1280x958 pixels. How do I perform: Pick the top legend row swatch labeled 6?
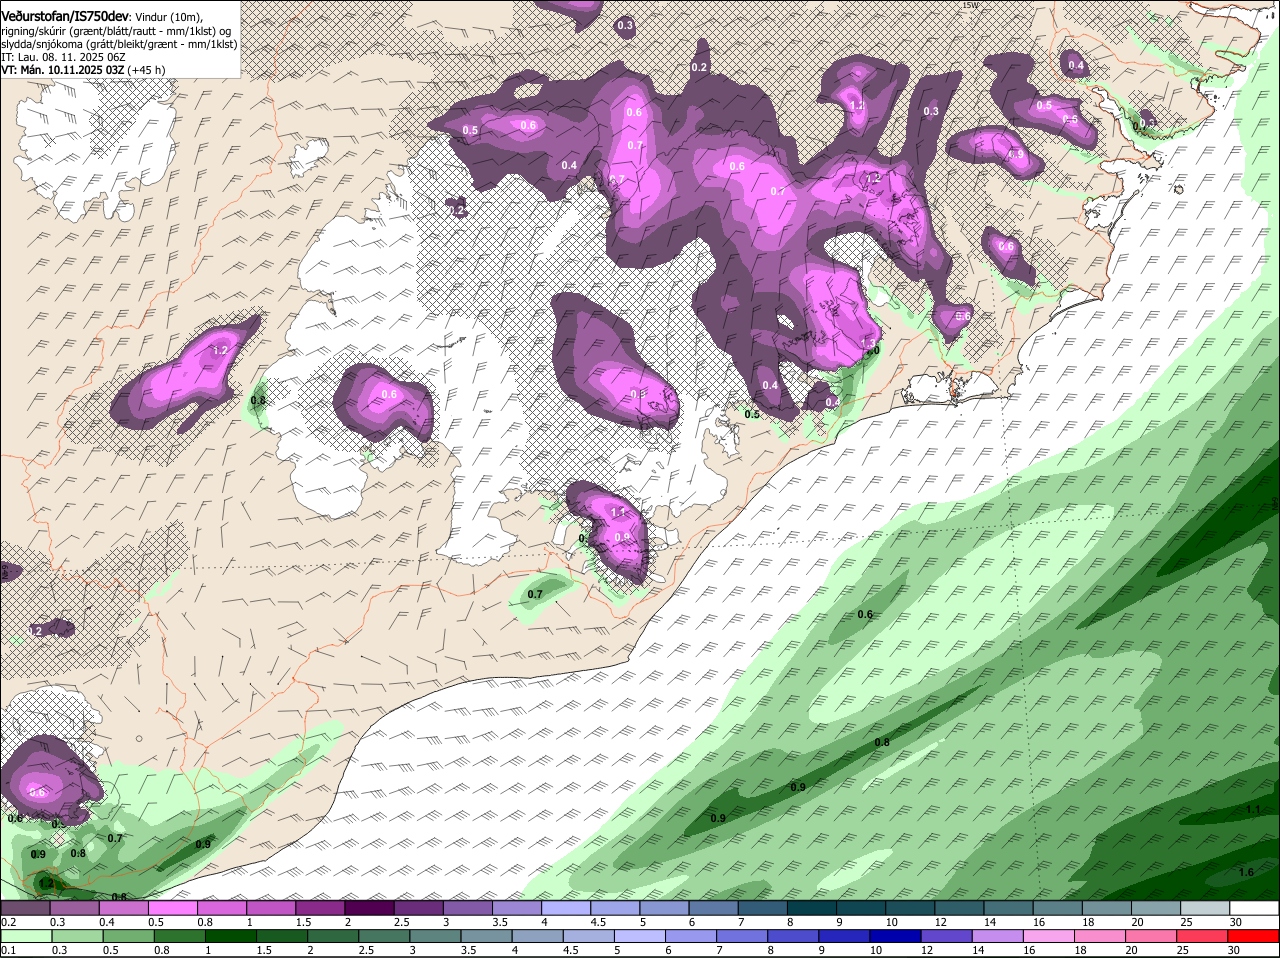pos(713,908)
